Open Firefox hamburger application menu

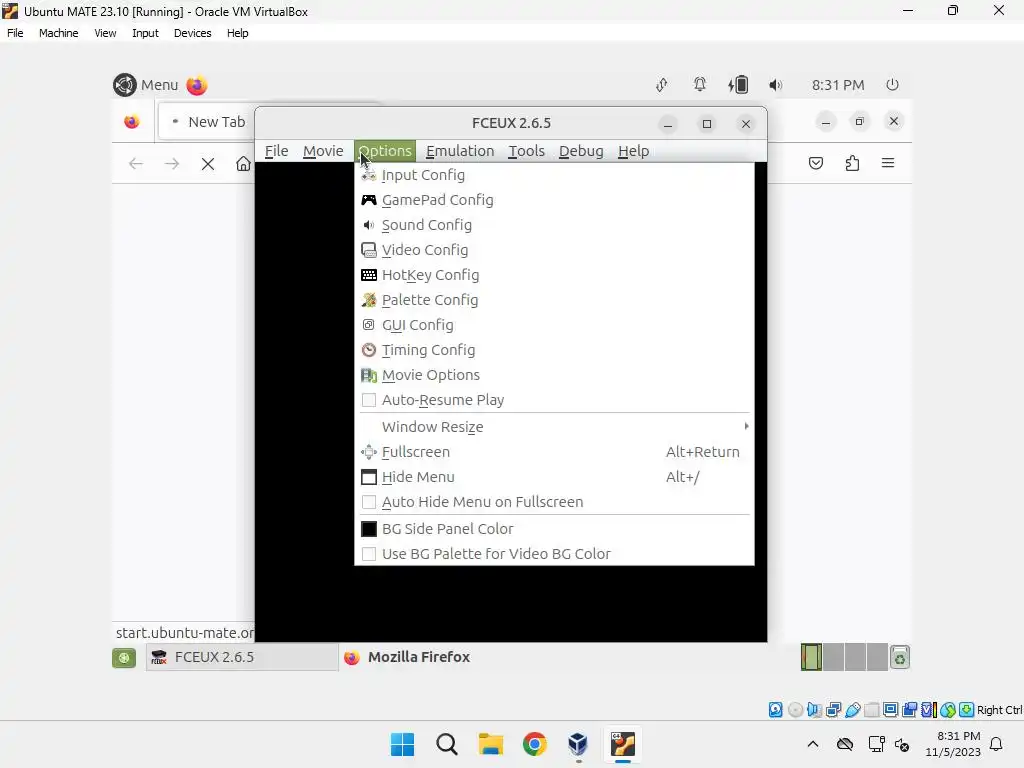[888, 163]
